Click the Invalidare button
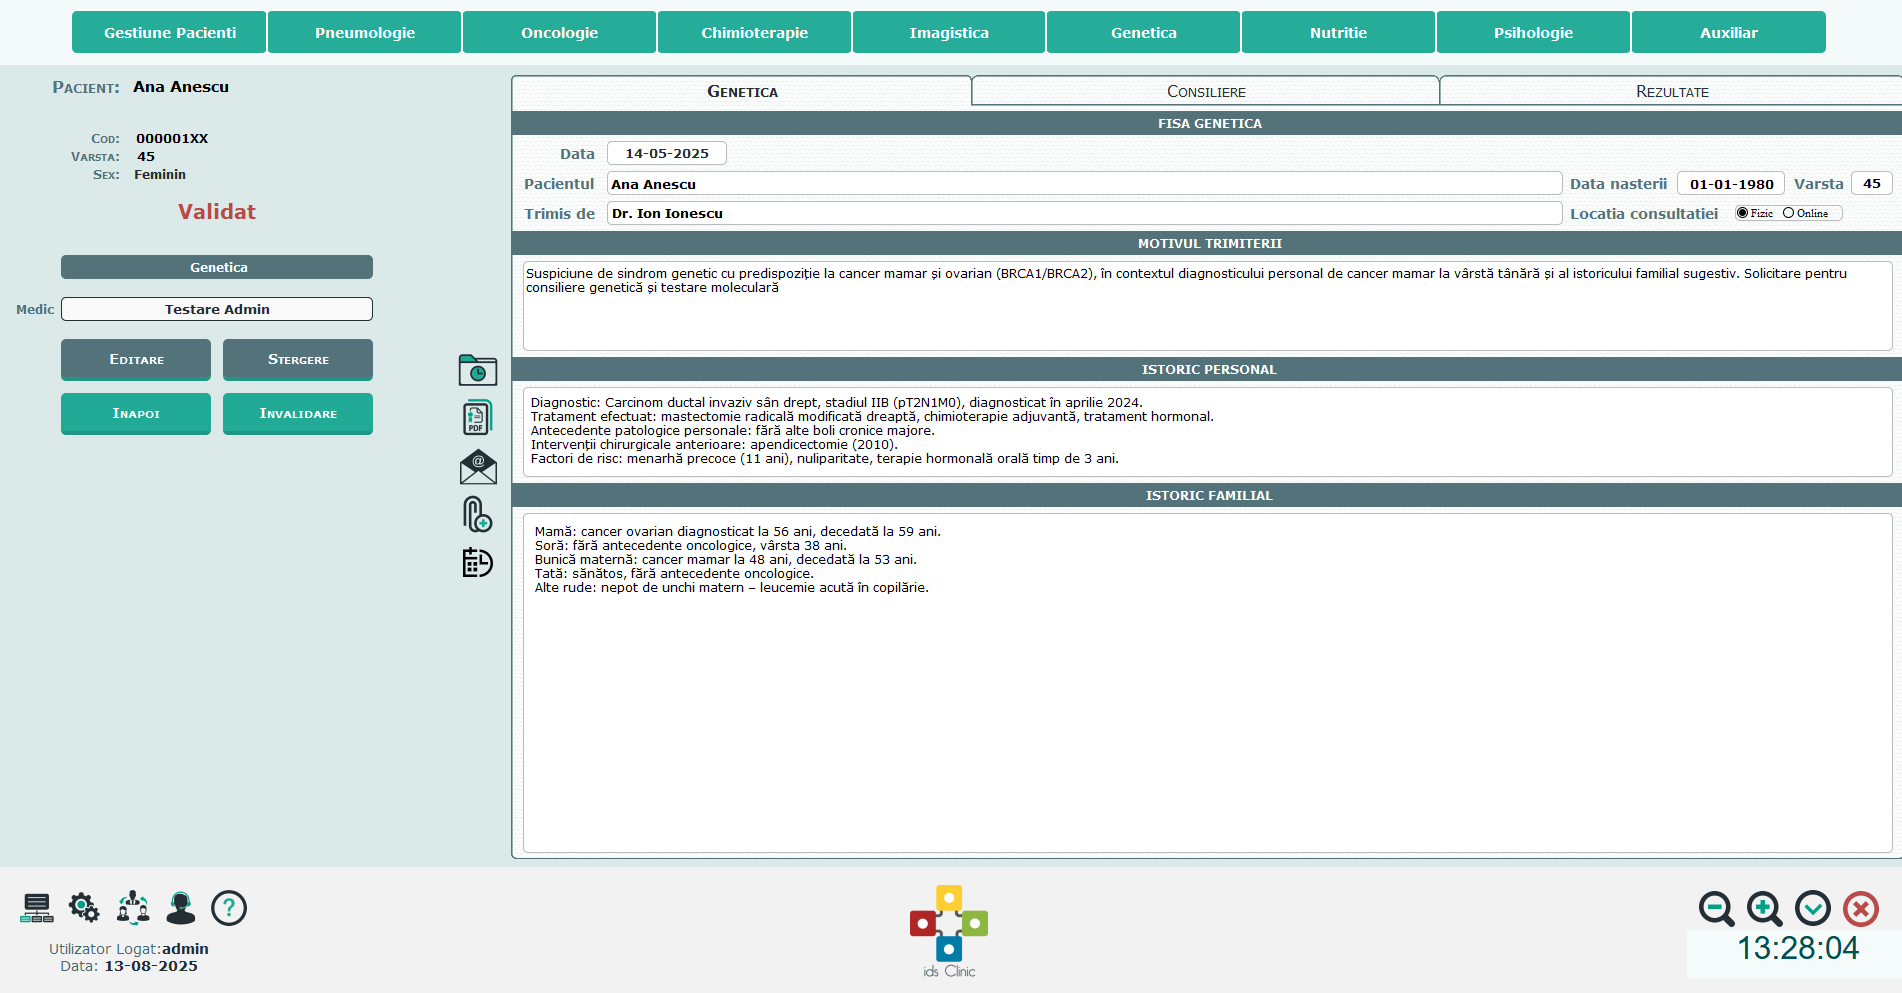The width and height of the screenshot is (1902, 993). (298, 413)
